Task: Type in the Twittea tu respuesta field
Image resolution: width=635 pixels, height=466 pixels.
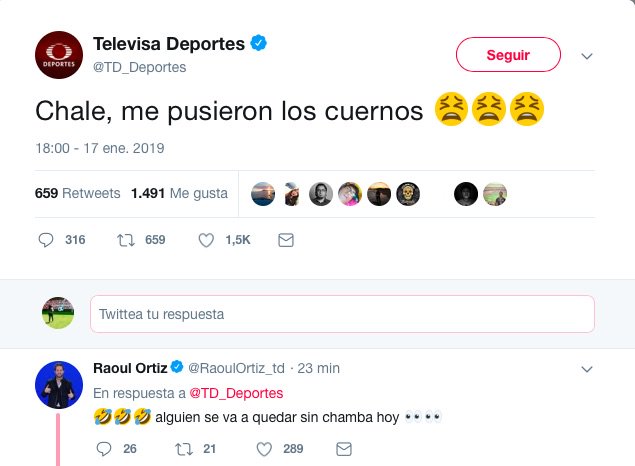Action: (342, 314)
